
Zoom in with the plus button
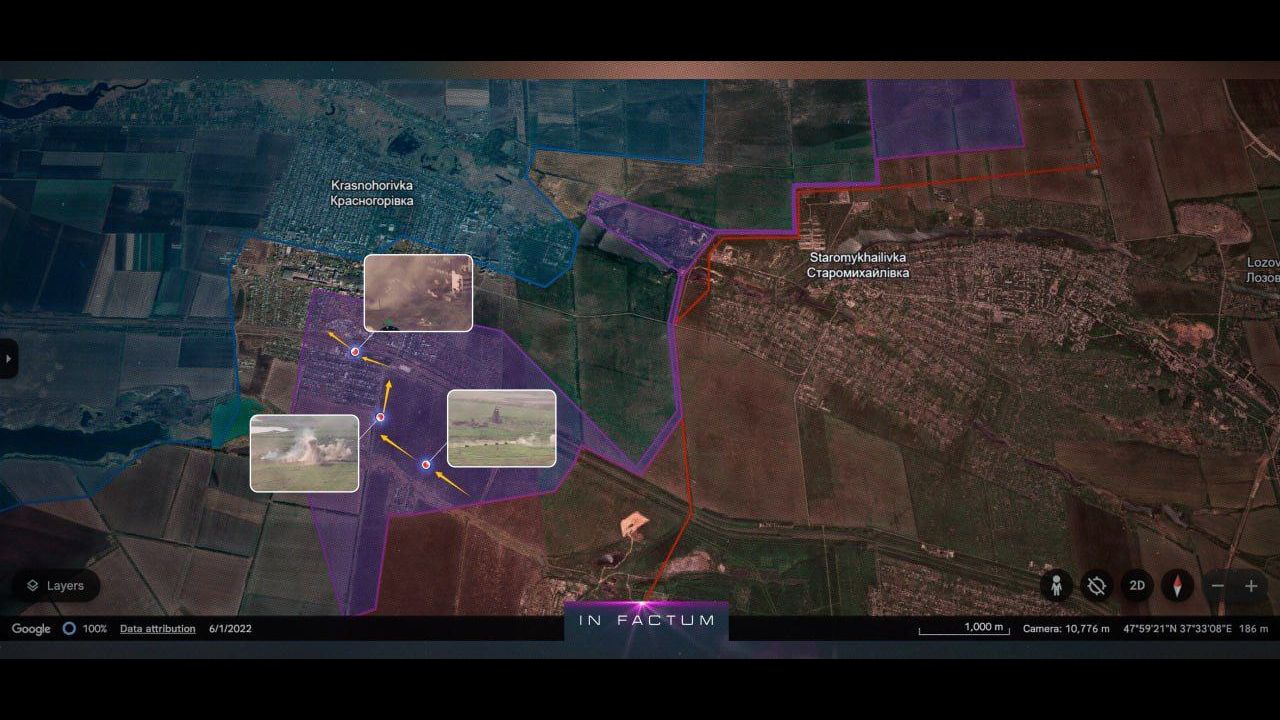1251,586
